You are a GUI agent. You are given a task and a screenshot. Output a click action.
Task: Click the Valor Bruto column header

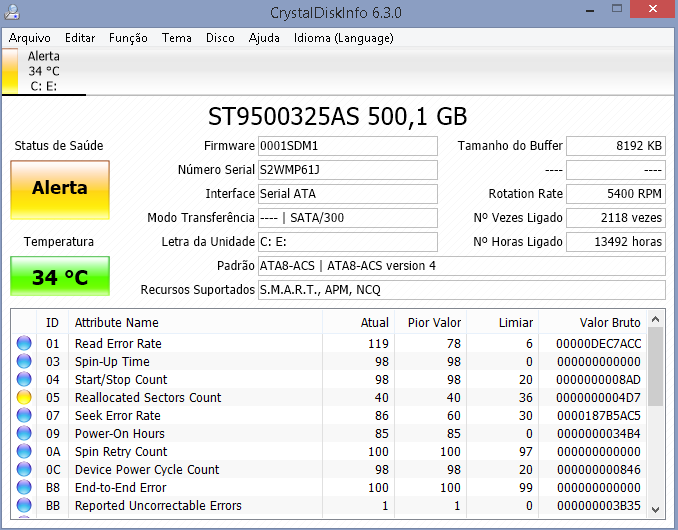point(592,322)
